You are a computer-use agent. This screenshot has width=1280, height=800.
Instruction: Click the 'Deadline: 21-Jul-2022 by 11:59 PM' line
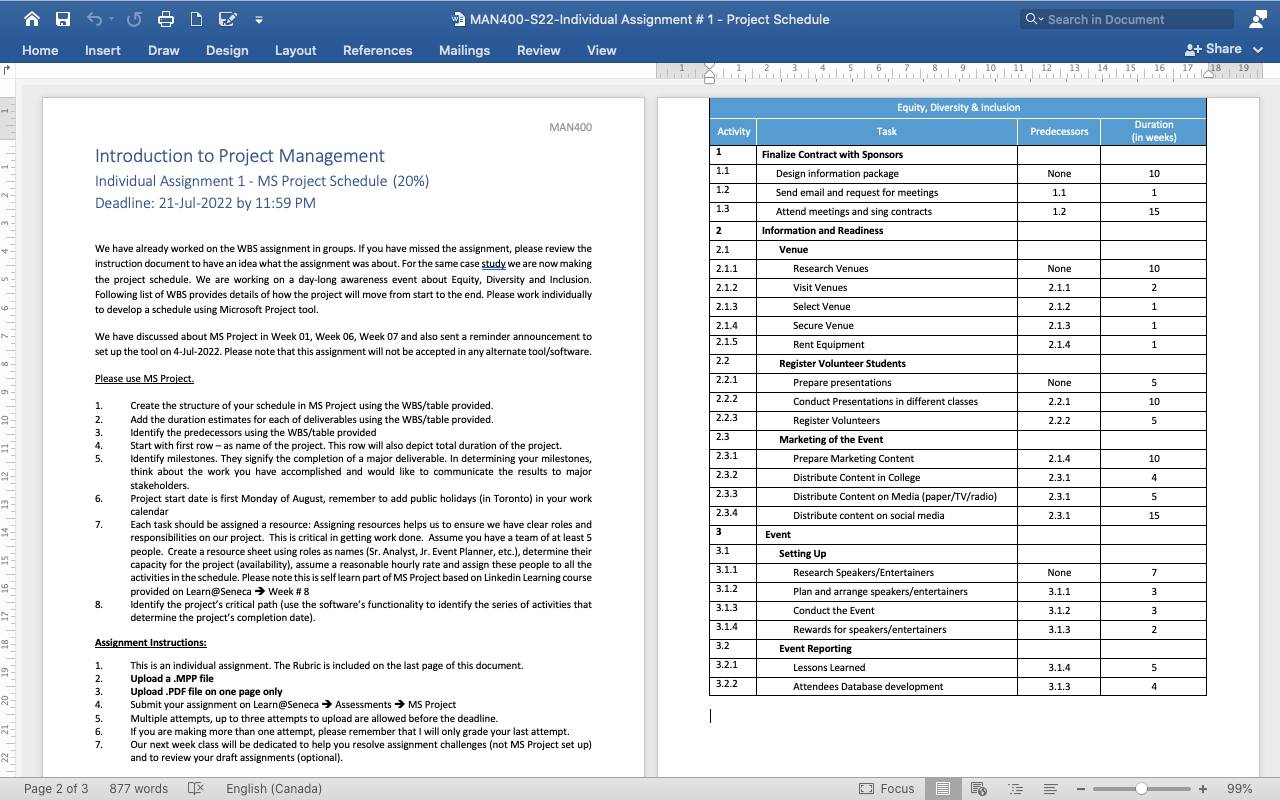point(205,203)
